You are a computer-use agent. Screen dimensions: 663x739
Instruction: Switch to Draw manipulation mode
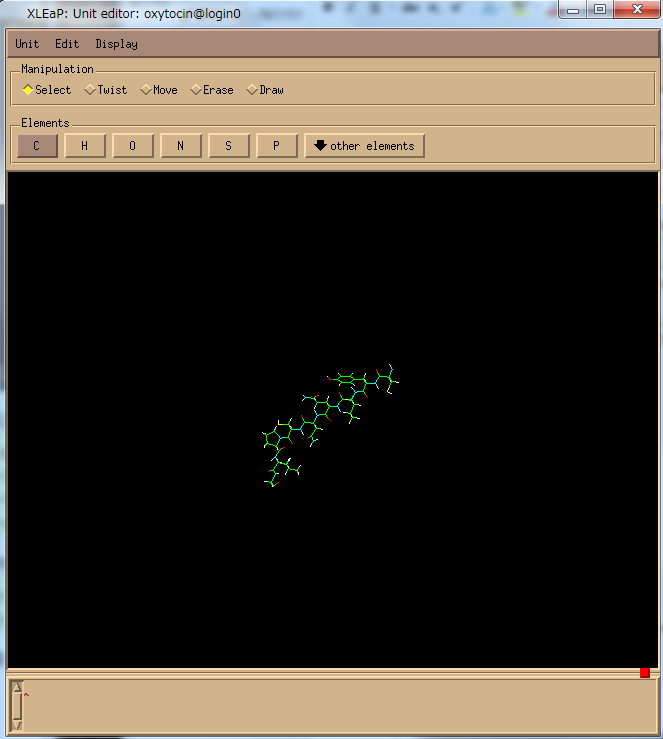tap(265, 90)
